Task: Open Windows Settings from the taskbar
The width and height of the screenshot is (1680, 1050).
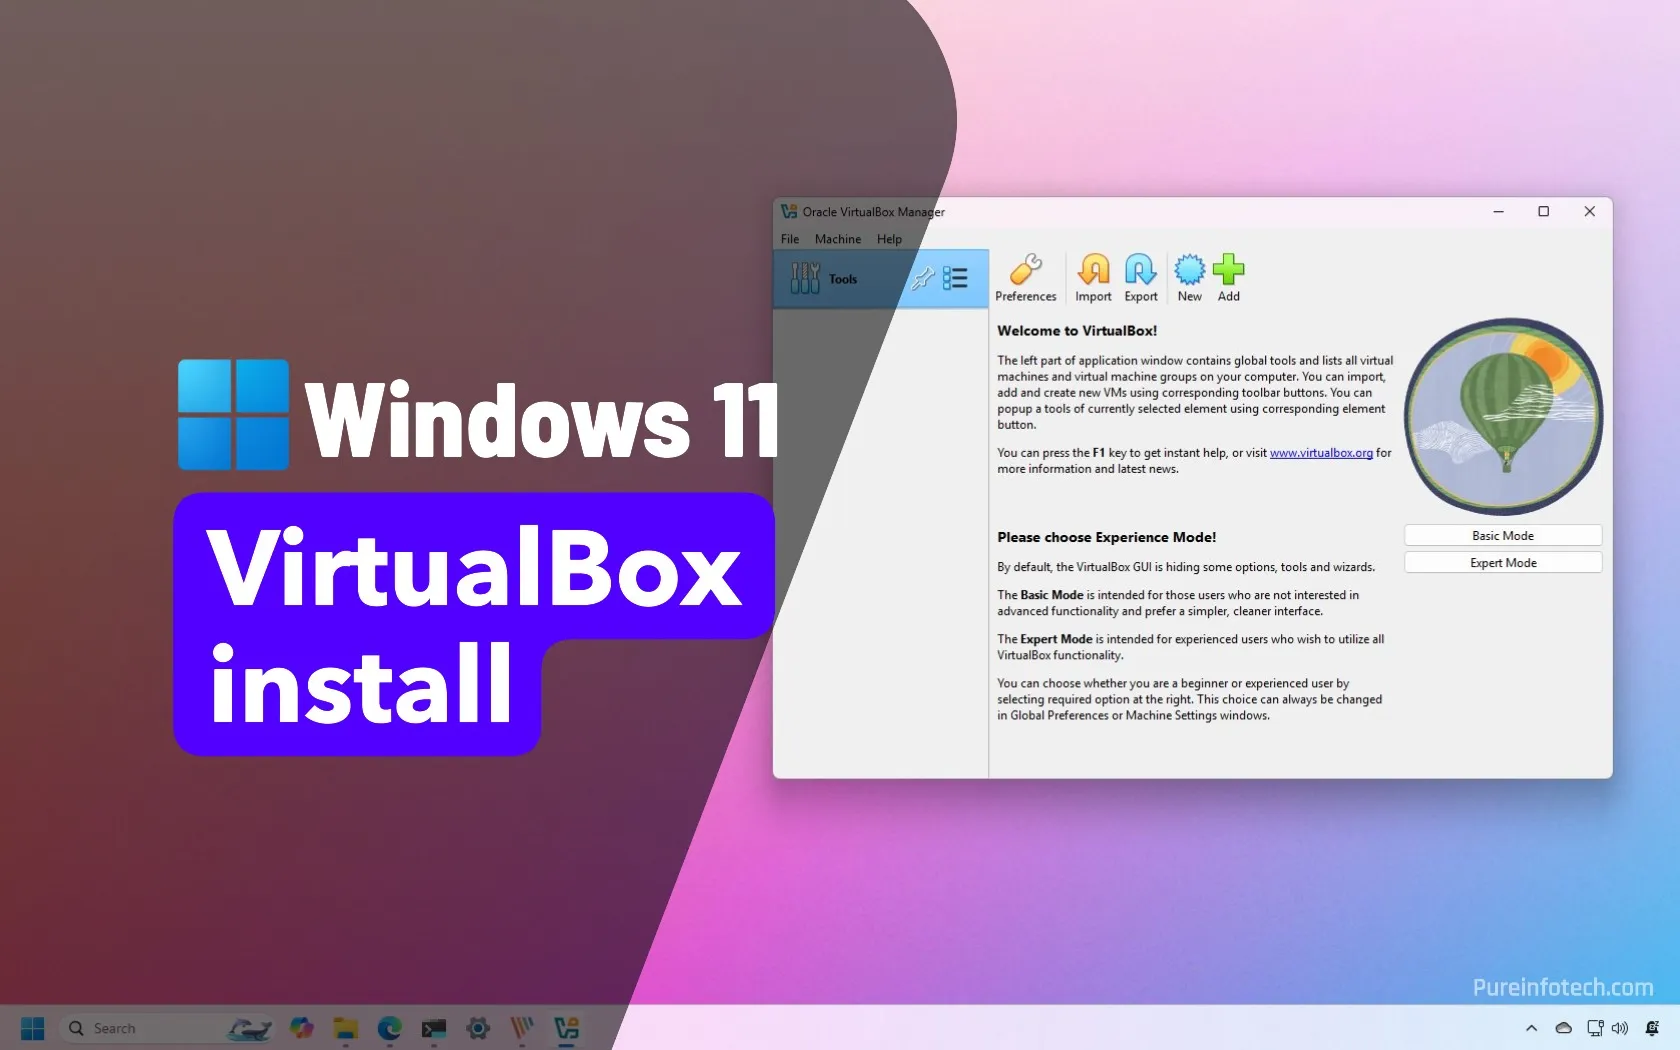Action: 478,1028
